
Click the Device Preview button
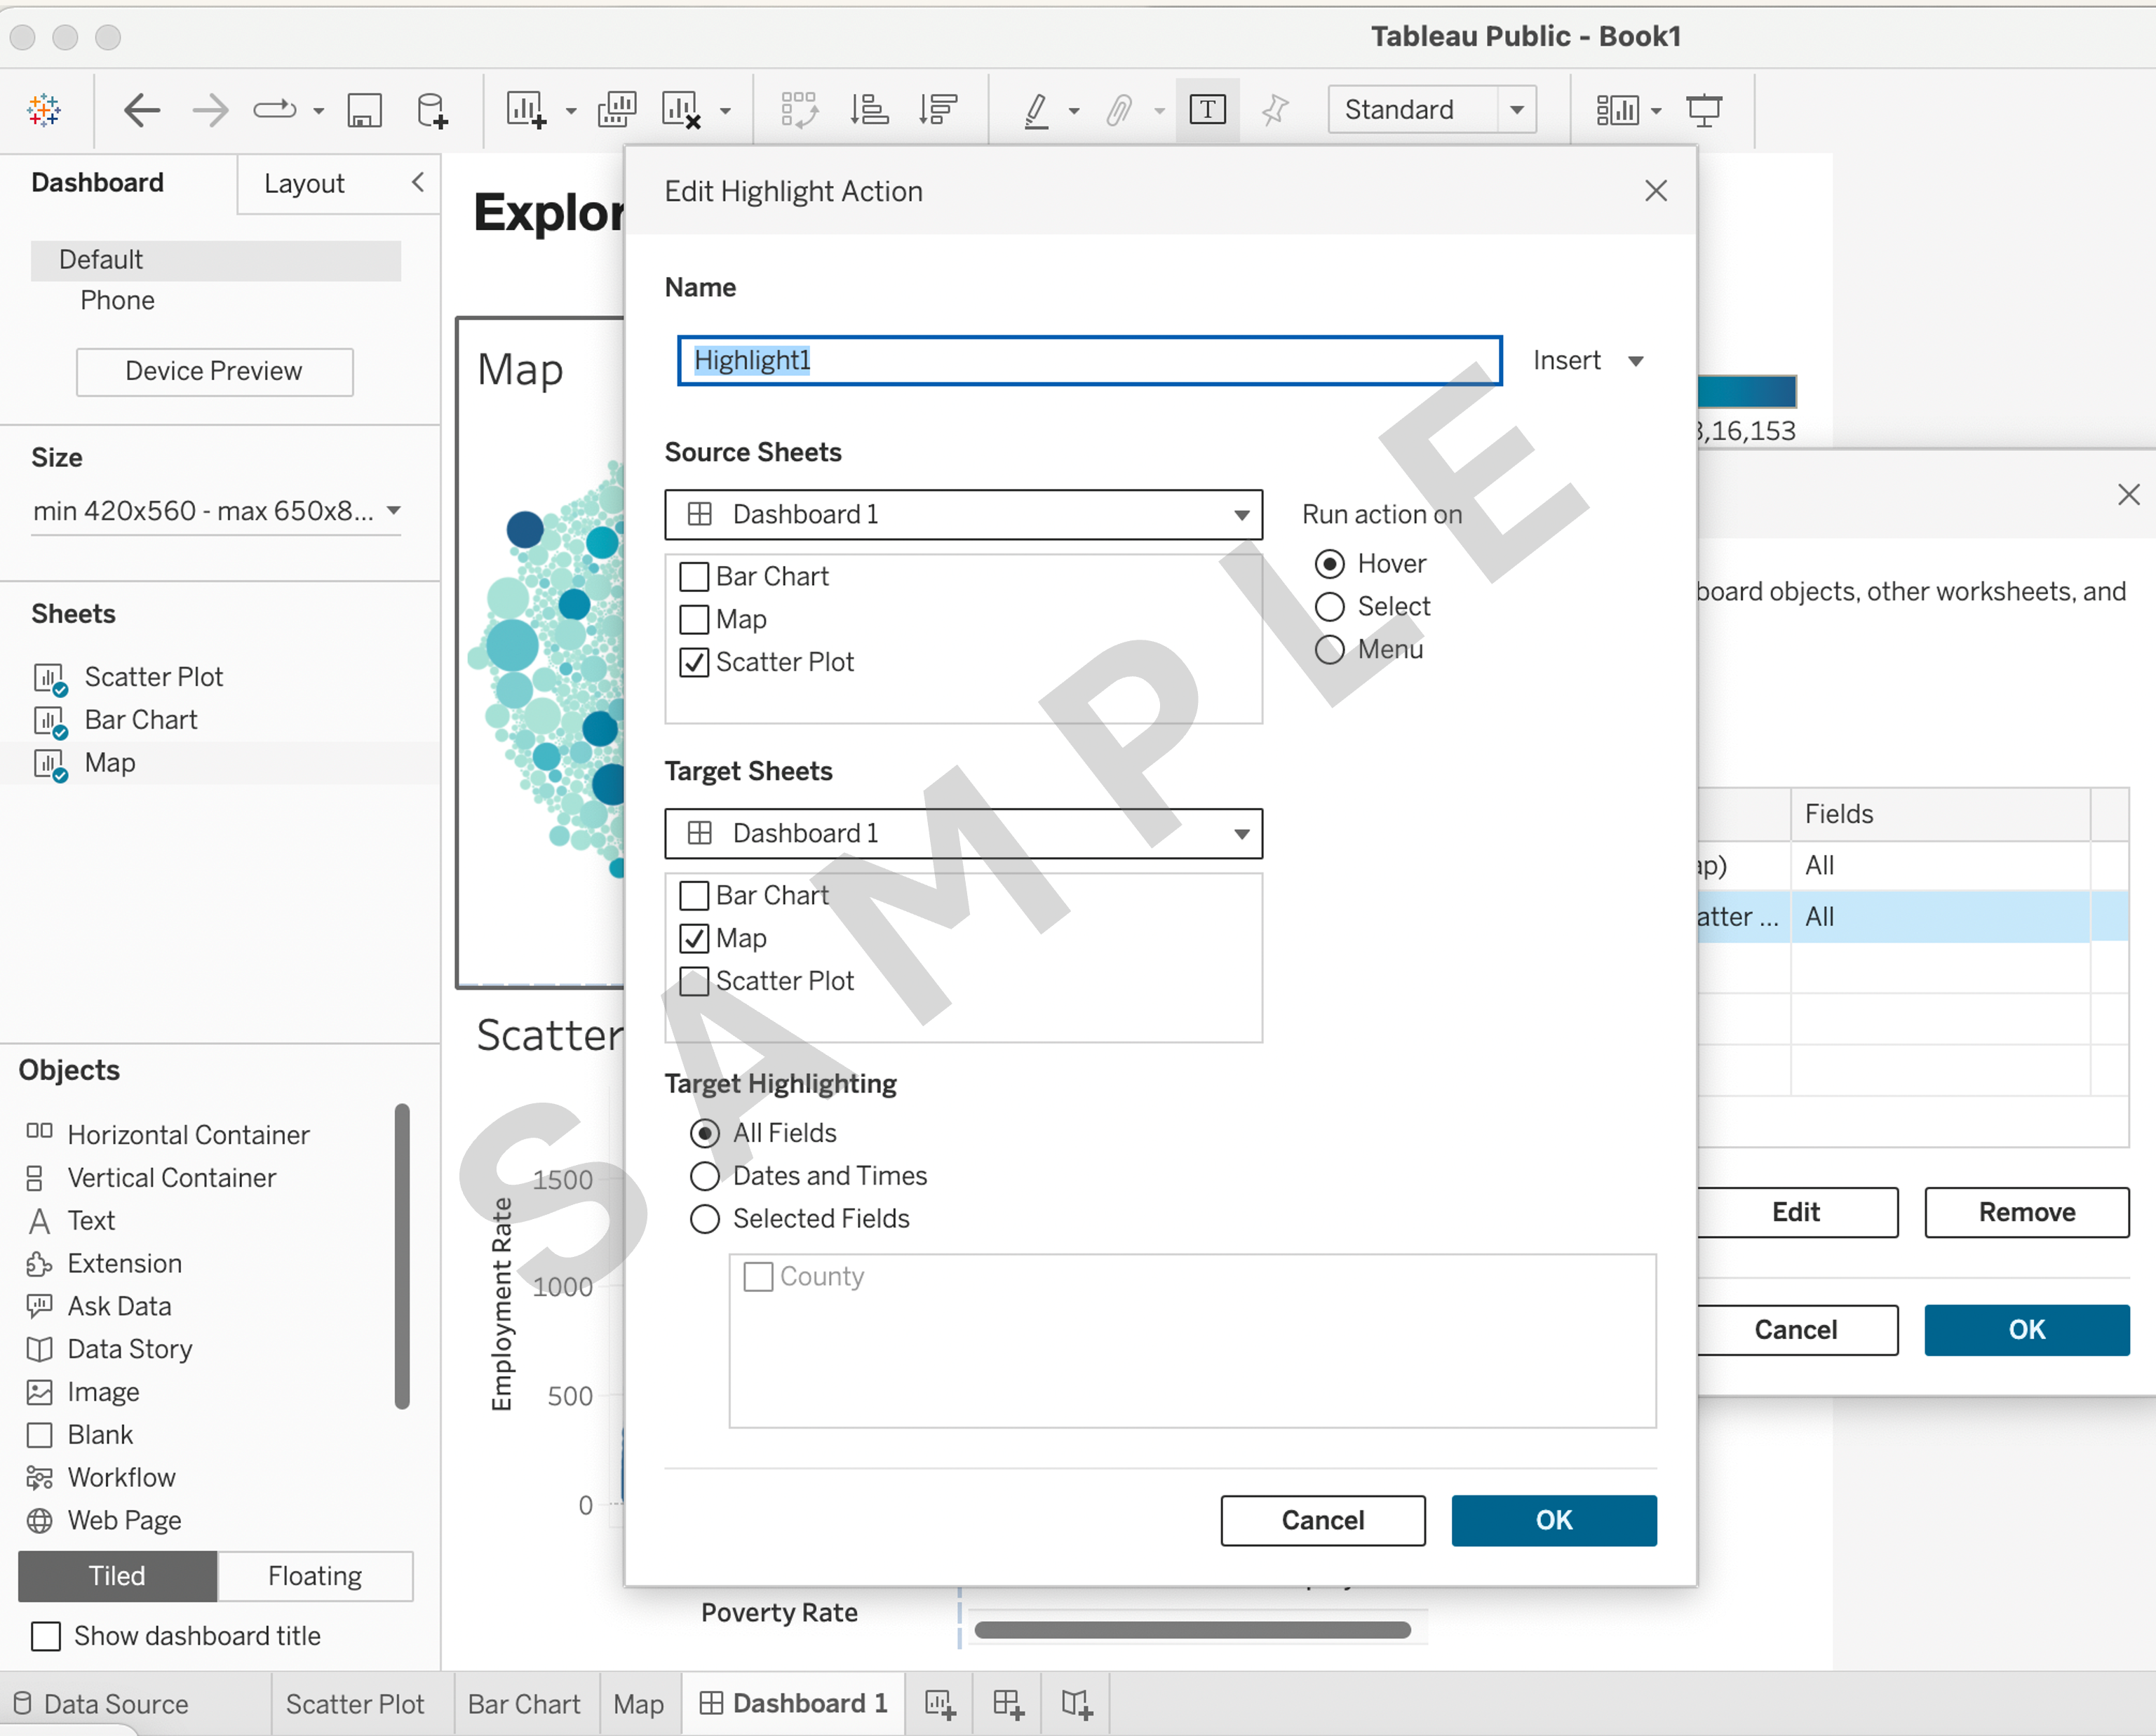pos(214,371)
